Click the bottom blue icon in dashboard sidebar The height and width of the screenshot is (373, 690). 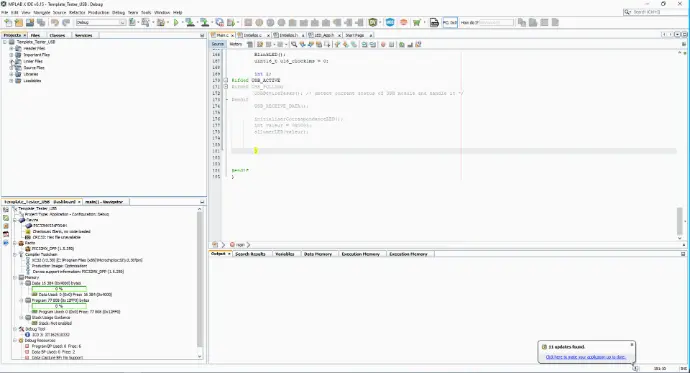click(6, 242)
